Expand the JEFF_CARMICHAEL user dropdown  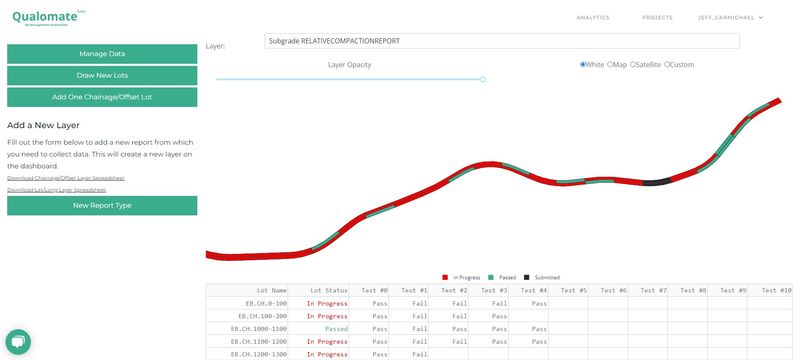coord(730,17)
